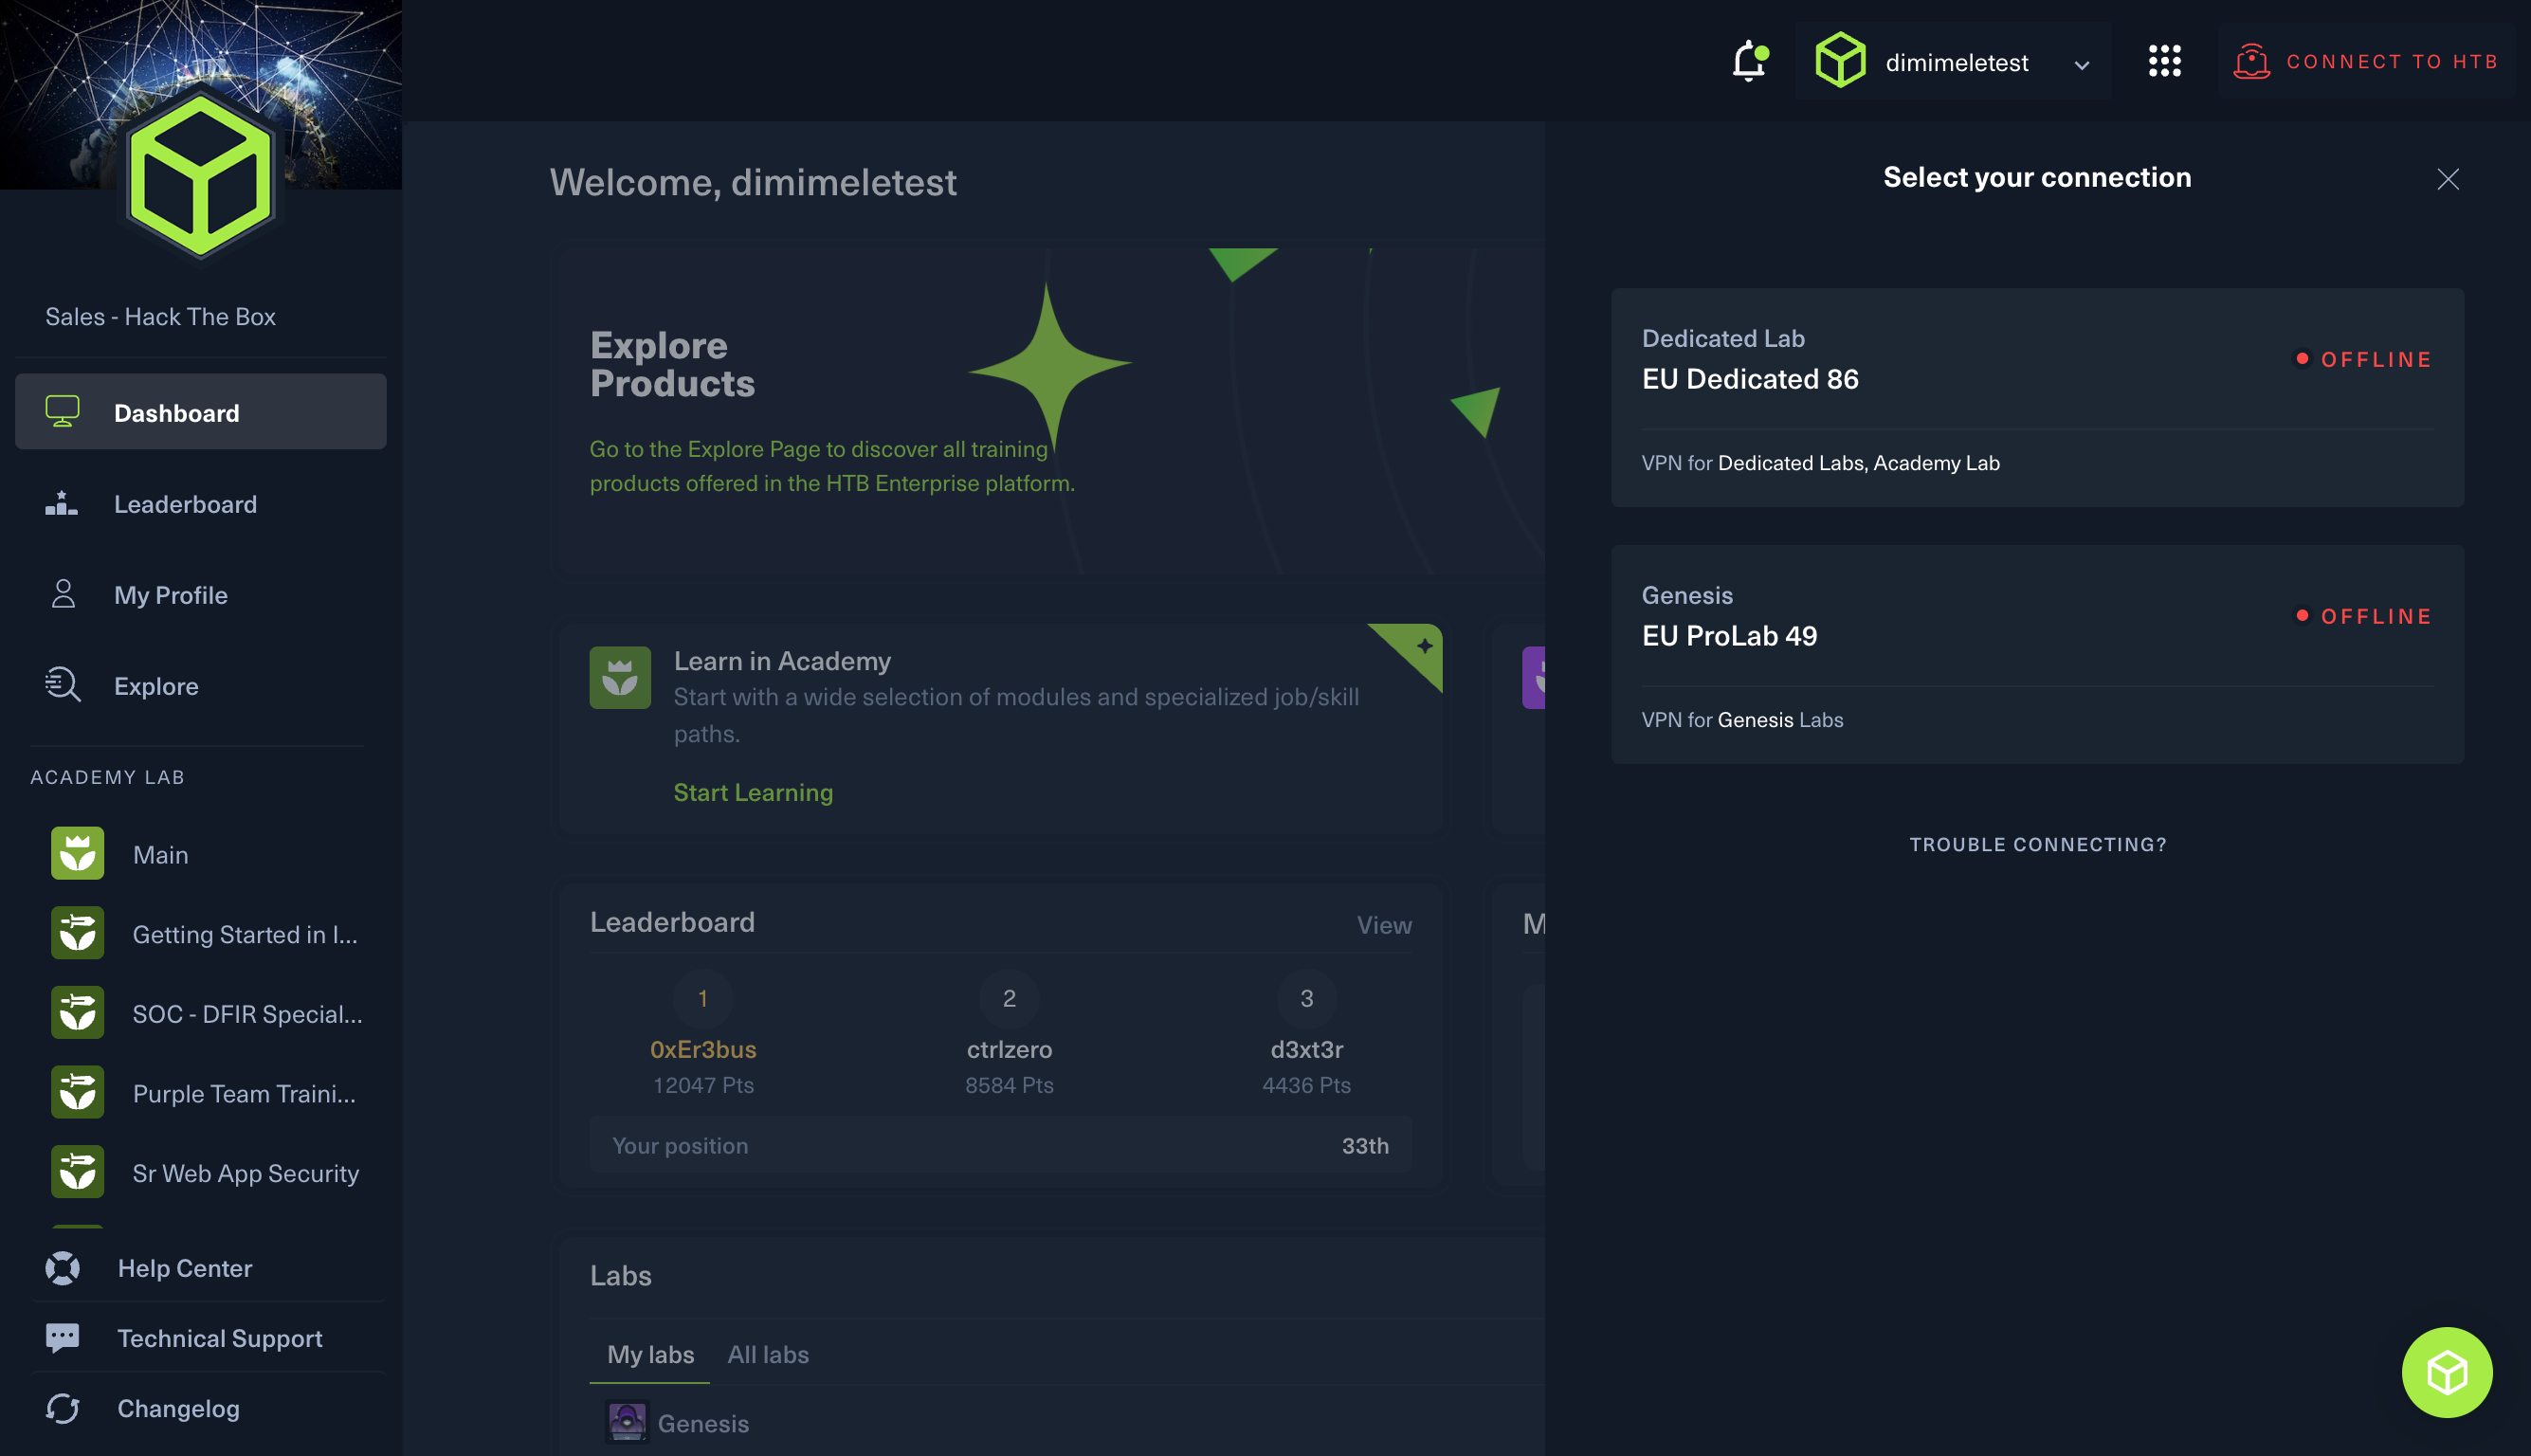Click the Explore magnifier icon
Image resolution: width=2531 pixels, height=1456 pixels.
coord(62,685)
